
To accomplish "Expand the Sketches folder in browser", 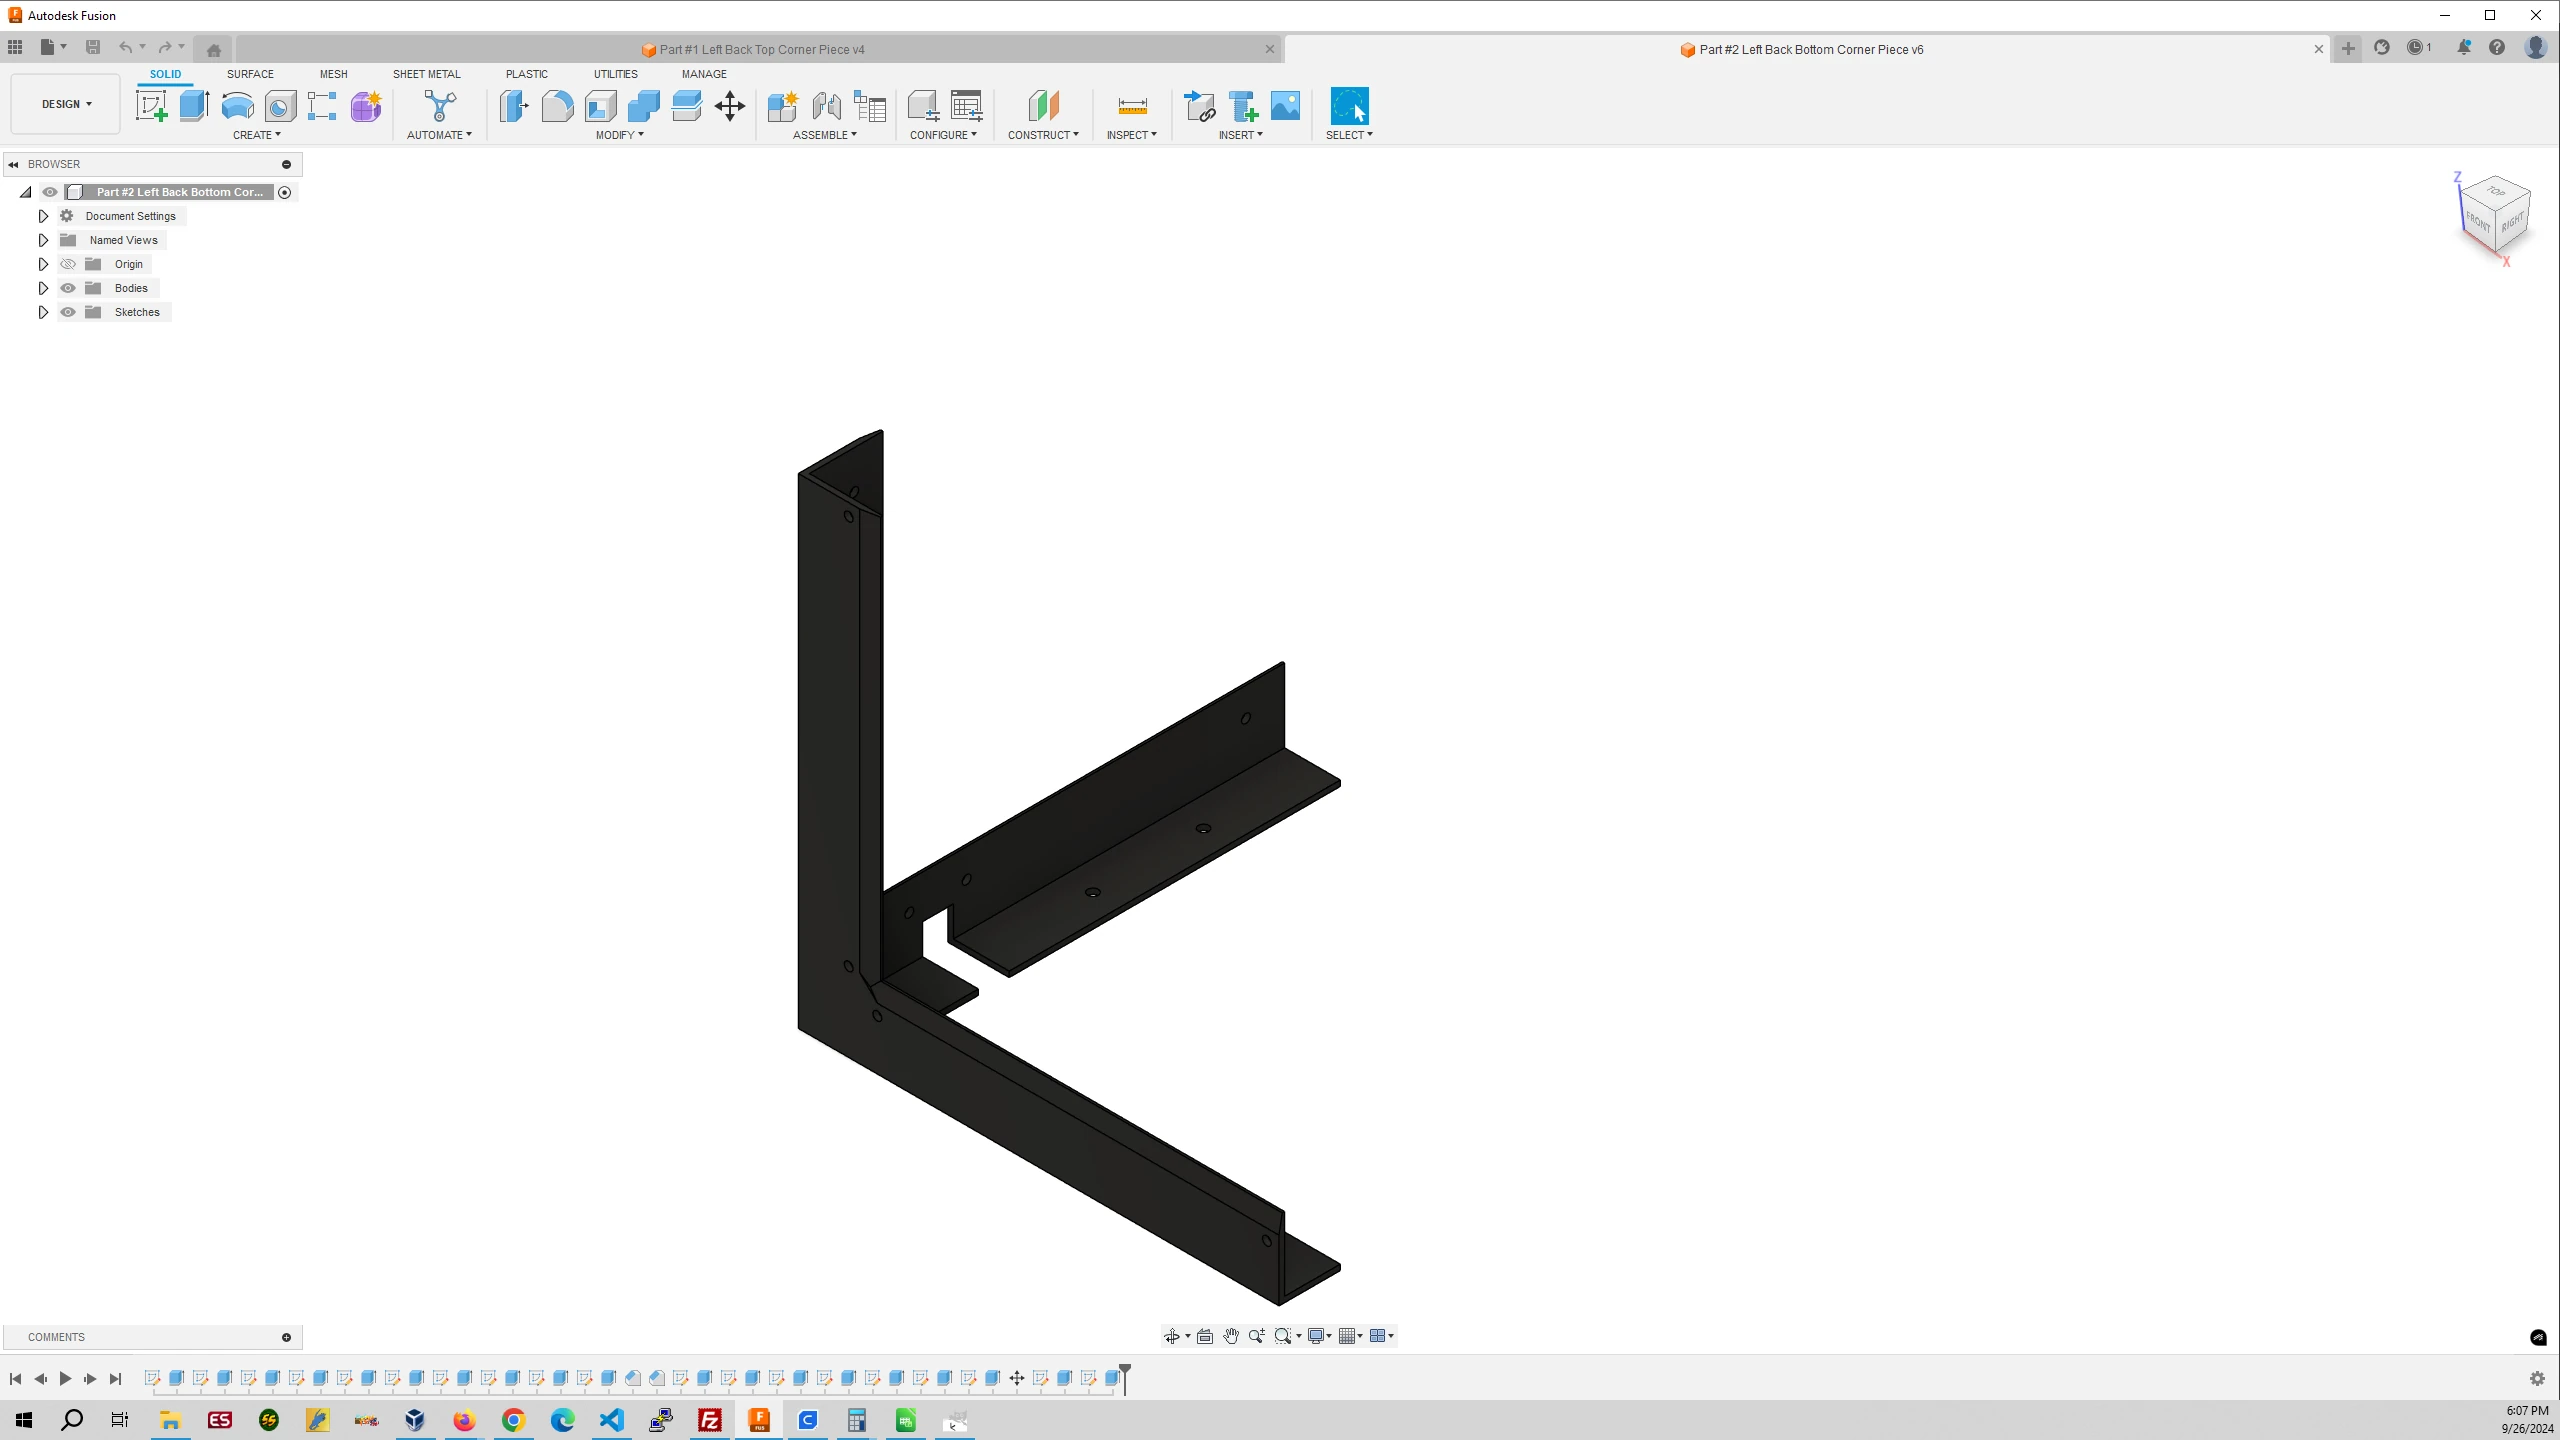I will [42, 311].
